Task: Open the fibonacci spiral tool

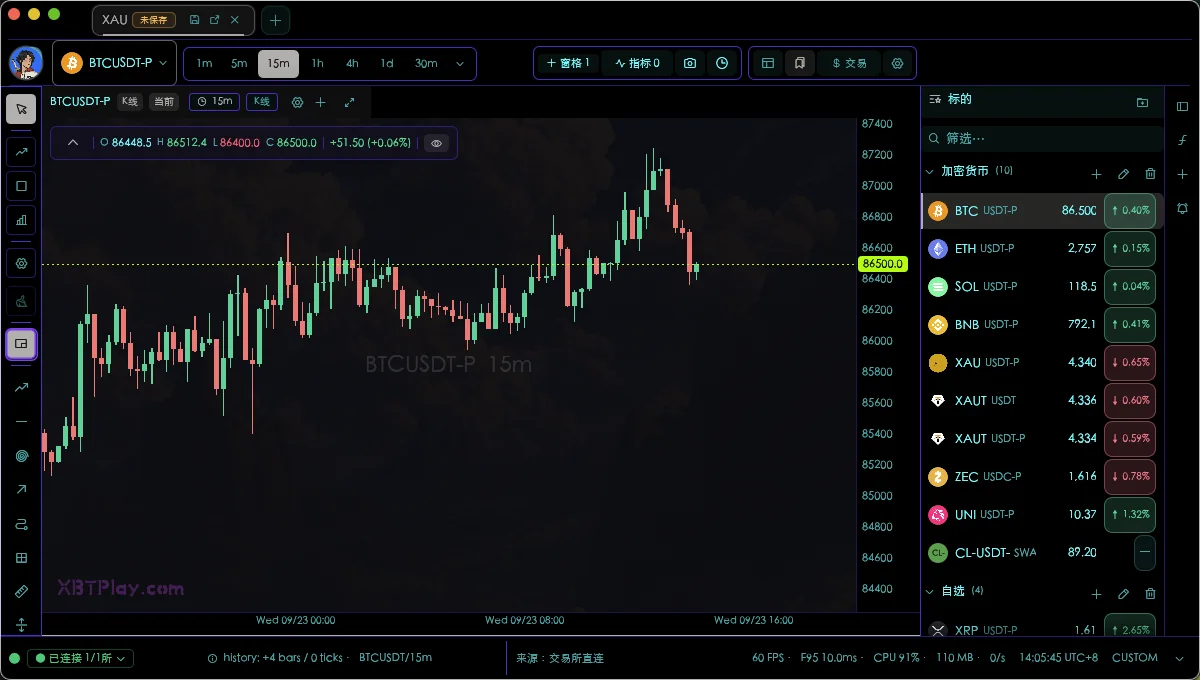Action: pyautogui.click(x=21, y=456)
